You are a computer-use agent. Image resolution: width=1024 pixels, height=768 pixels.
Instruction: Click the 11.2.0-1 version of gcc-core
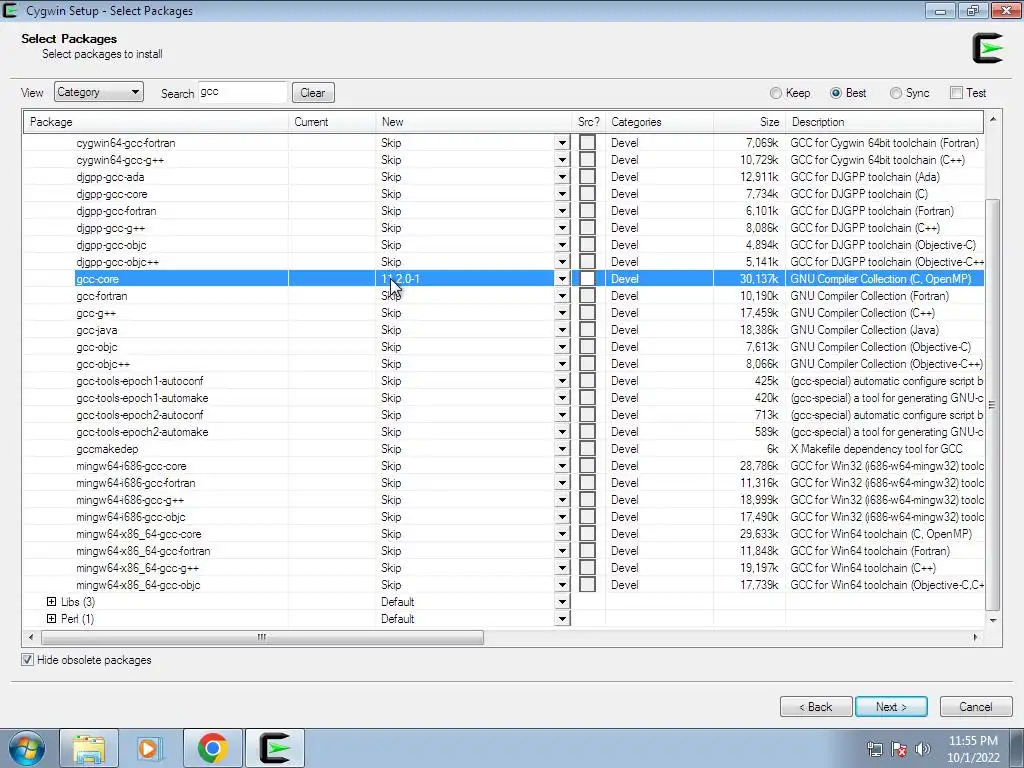tap(400, 279)
